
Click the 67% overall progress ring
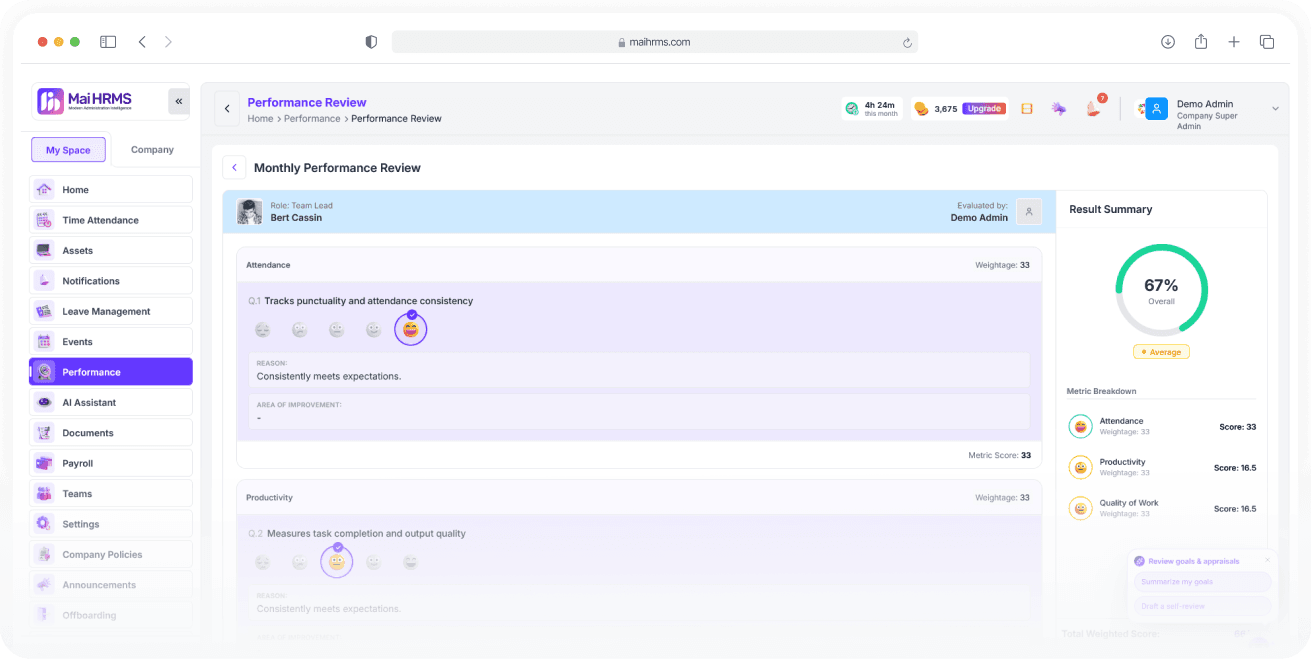1161,290
